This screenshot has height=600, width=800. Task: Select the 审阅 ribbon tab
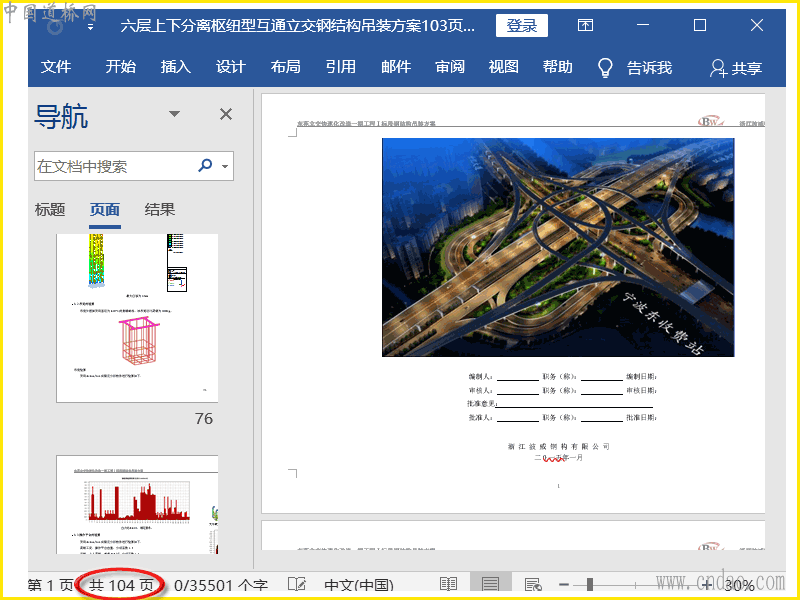pyautogui.click(x=450, y=67)
